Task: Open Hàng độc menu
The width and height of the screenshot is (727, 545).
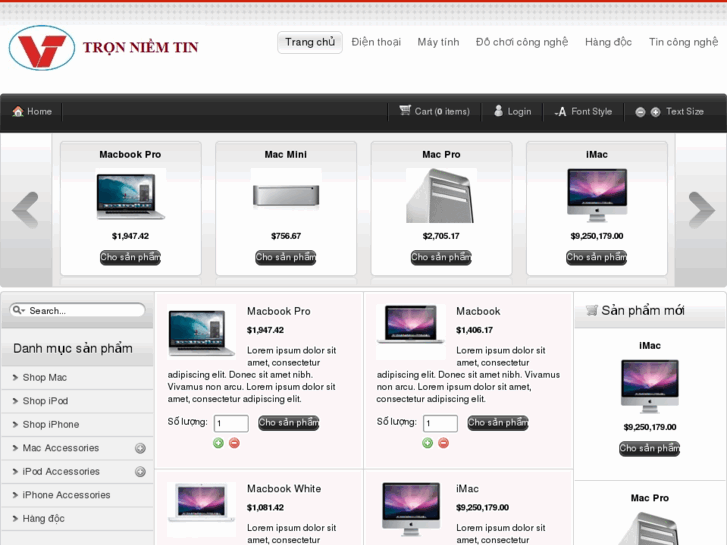Action: [x=608, y=42]
